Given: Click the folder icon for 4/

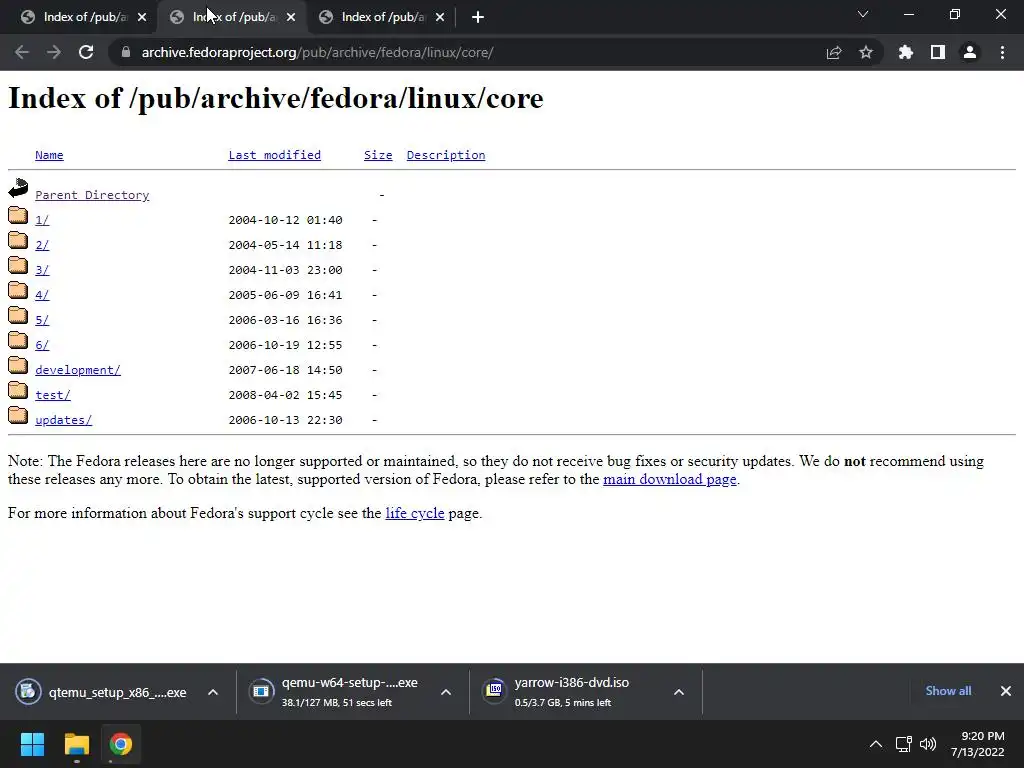Looking at the screenshot, I should tap(18, 289).
